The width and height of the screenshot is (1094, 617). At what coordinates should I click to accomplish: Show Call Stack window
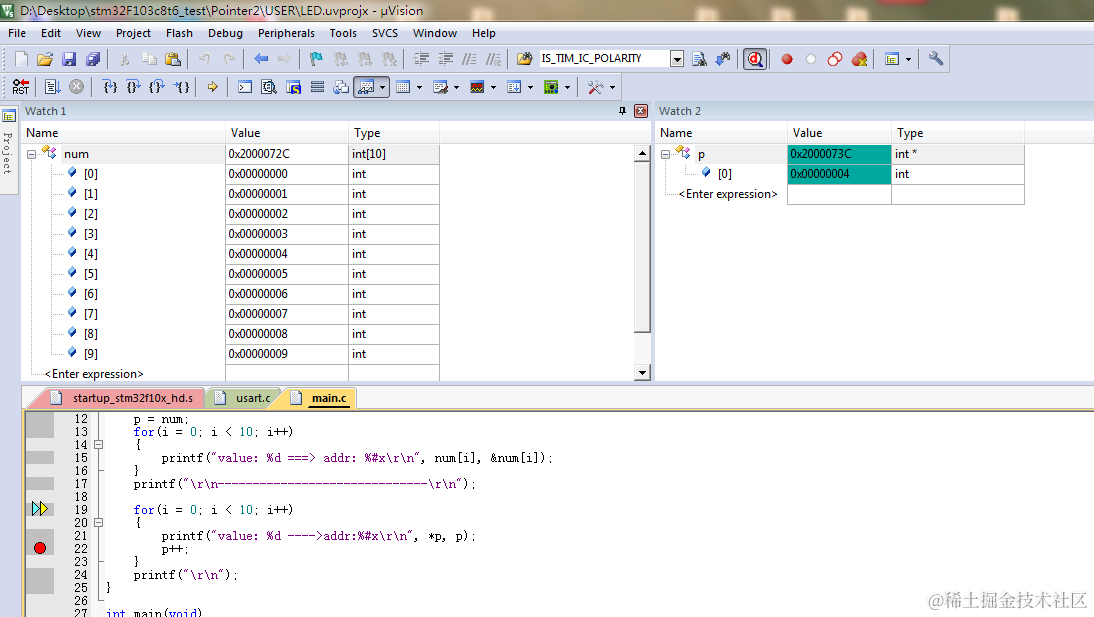tap(341, 87)
